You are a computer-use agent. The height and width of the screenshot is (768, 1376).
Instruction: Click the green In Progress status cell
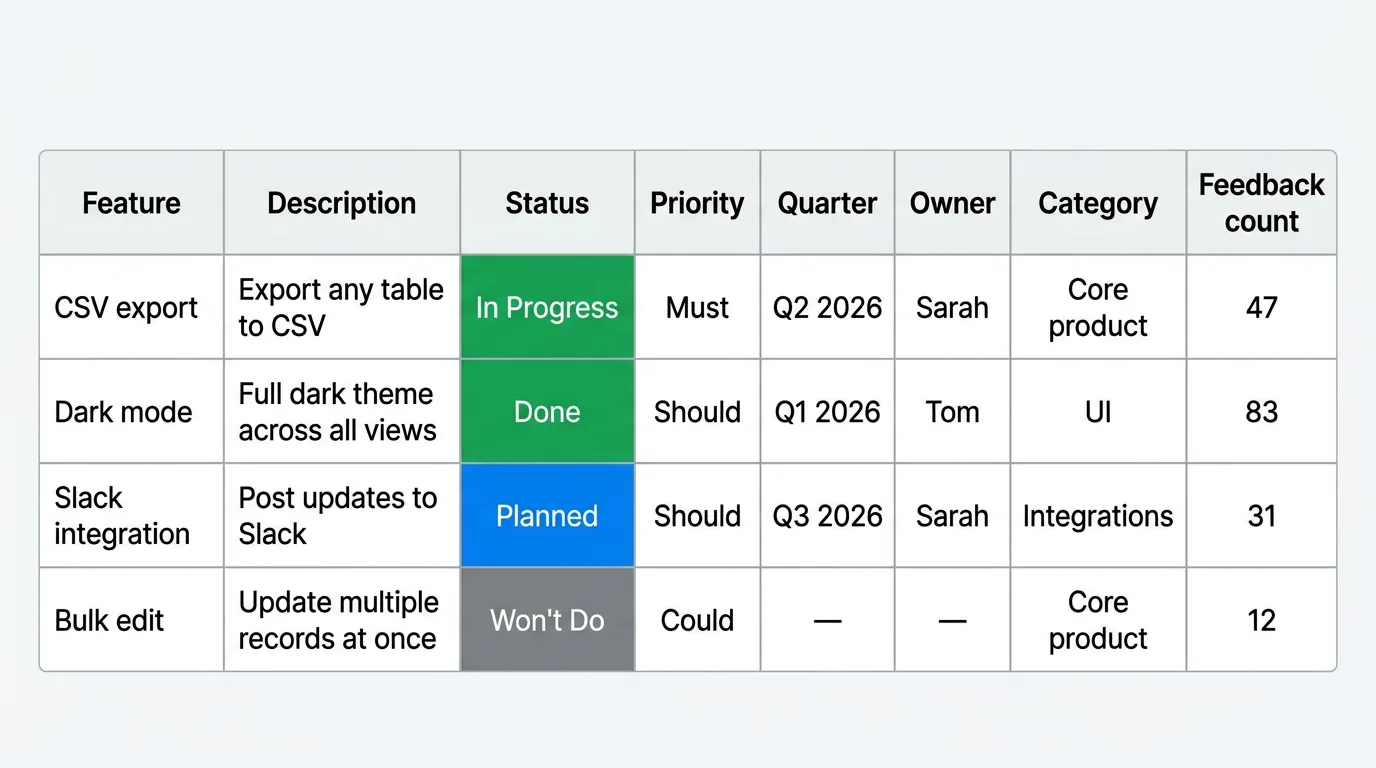click(547, 307)
